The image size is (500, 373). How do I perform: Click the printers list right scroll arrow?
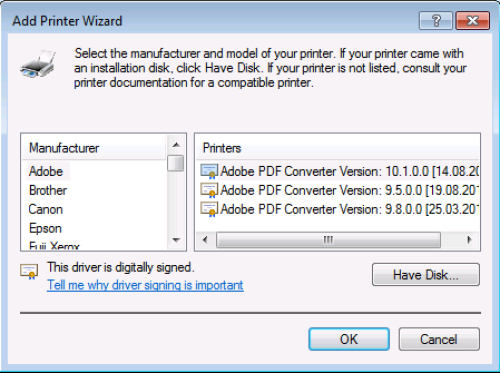tap(469, 240)
